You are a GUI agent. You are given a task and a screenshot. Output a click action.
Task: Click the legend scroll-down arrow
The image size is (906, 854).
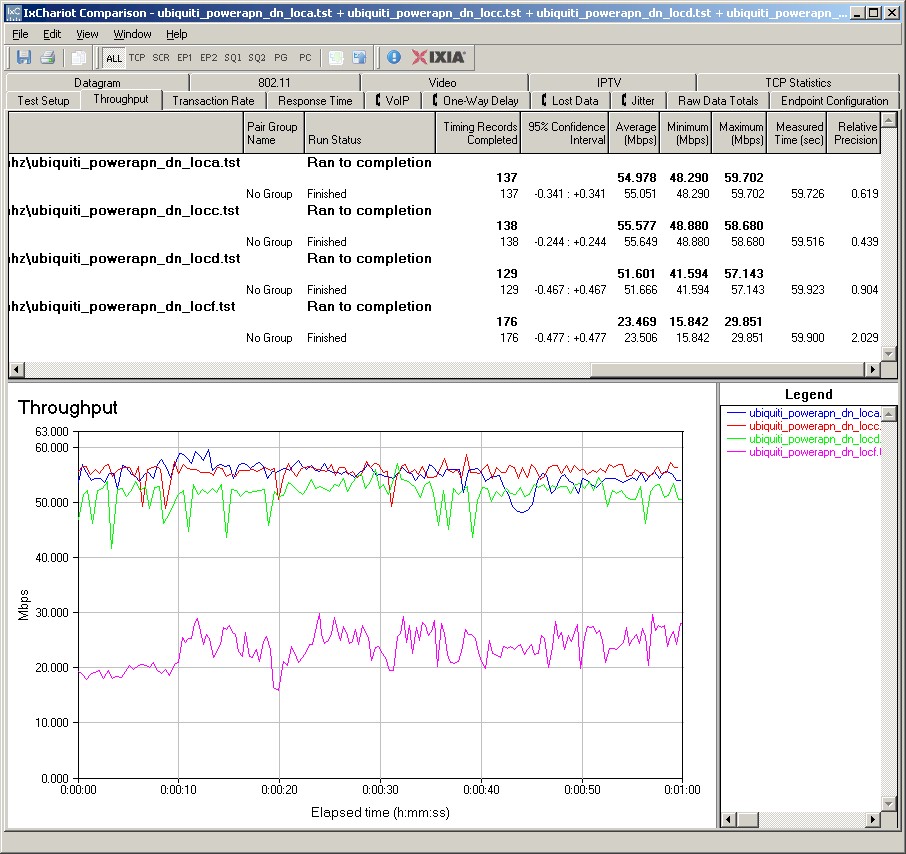tap(889, 804)
